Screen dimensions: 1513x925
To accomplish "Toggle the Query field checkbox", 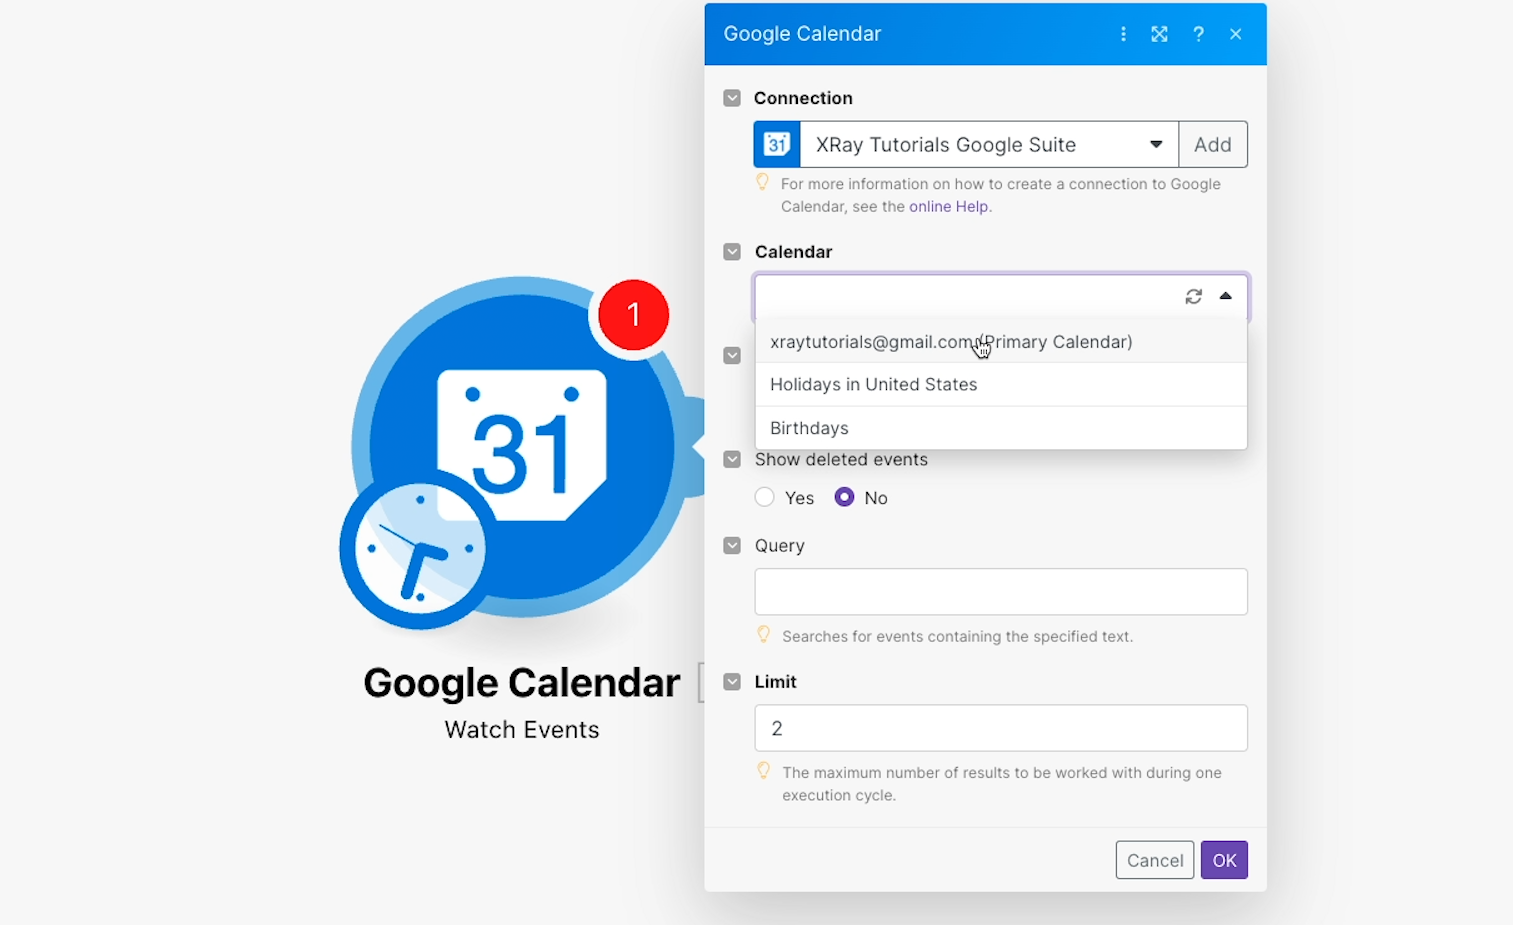I will pyautogui.click(x=732, y=545).
